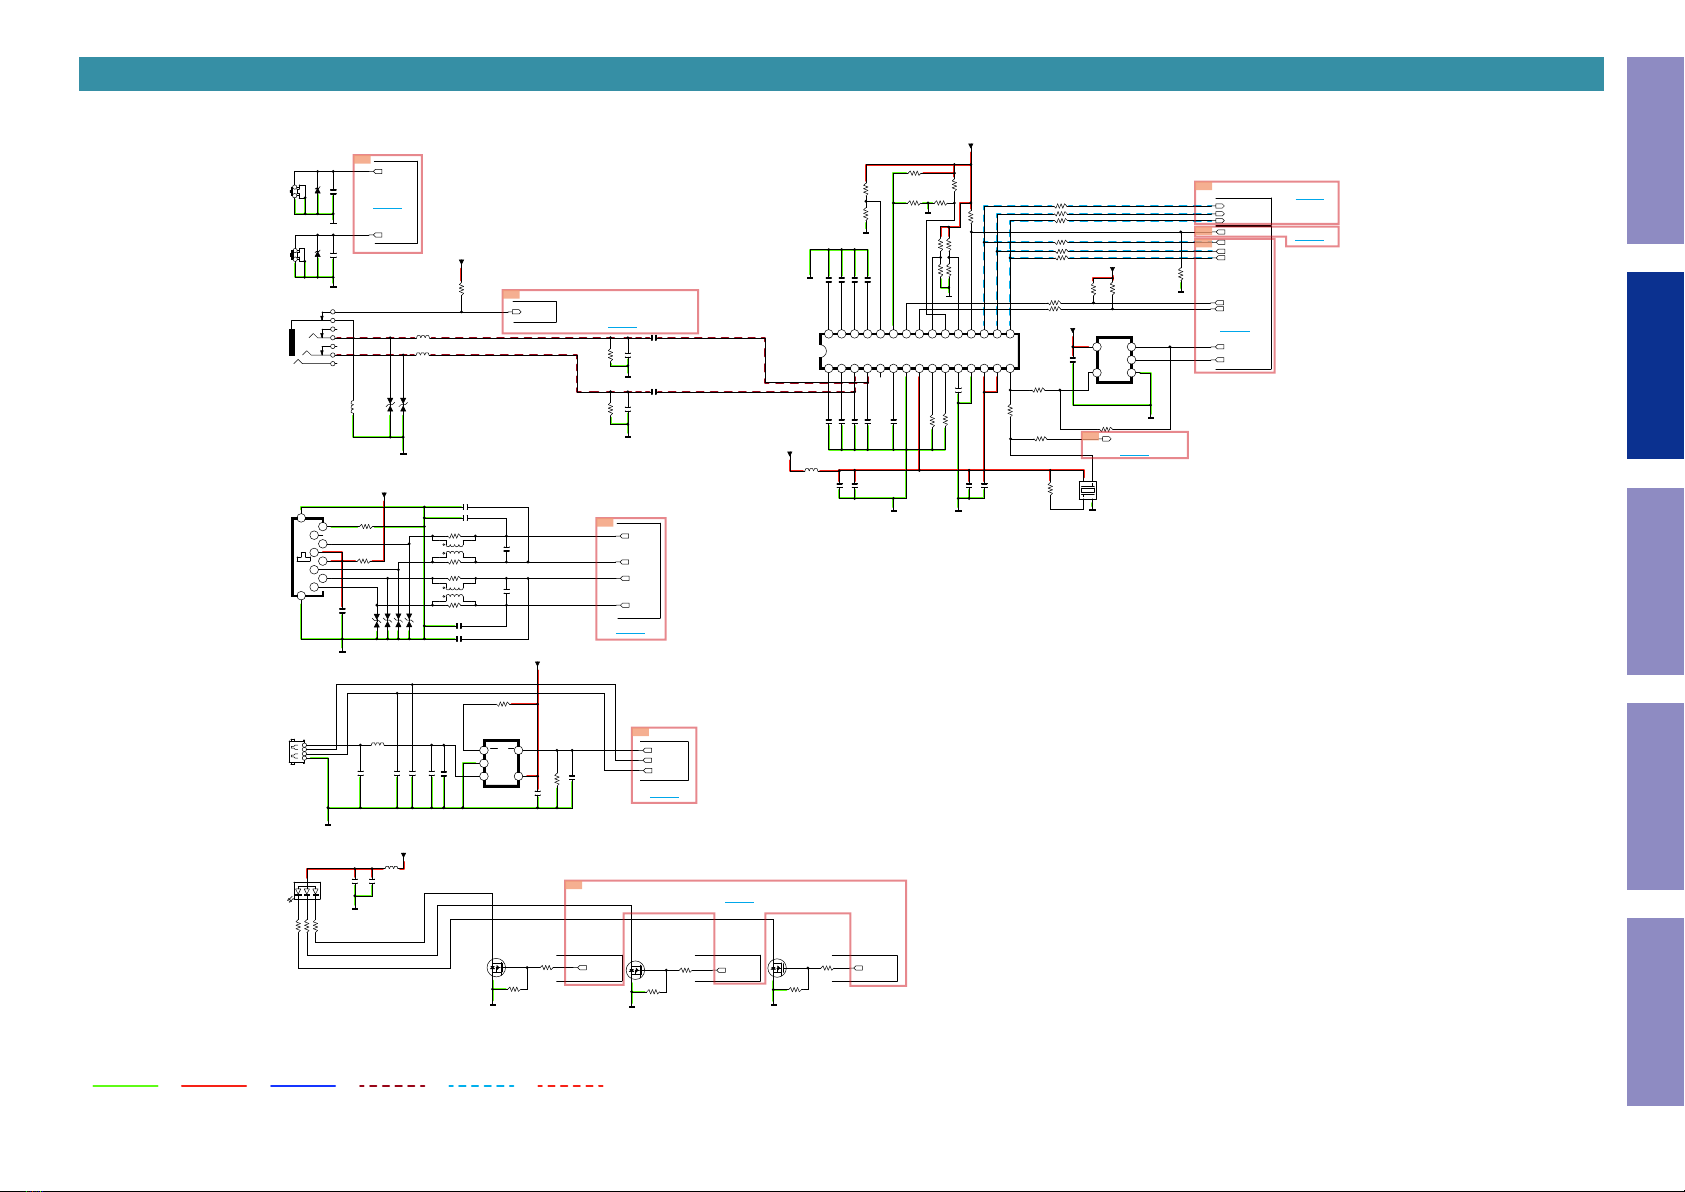This screenshot has height=1192, width=1685.
Task: Click the dashed cyan line legend sample
Action: pyautogui.click(x=481, y=1085)
